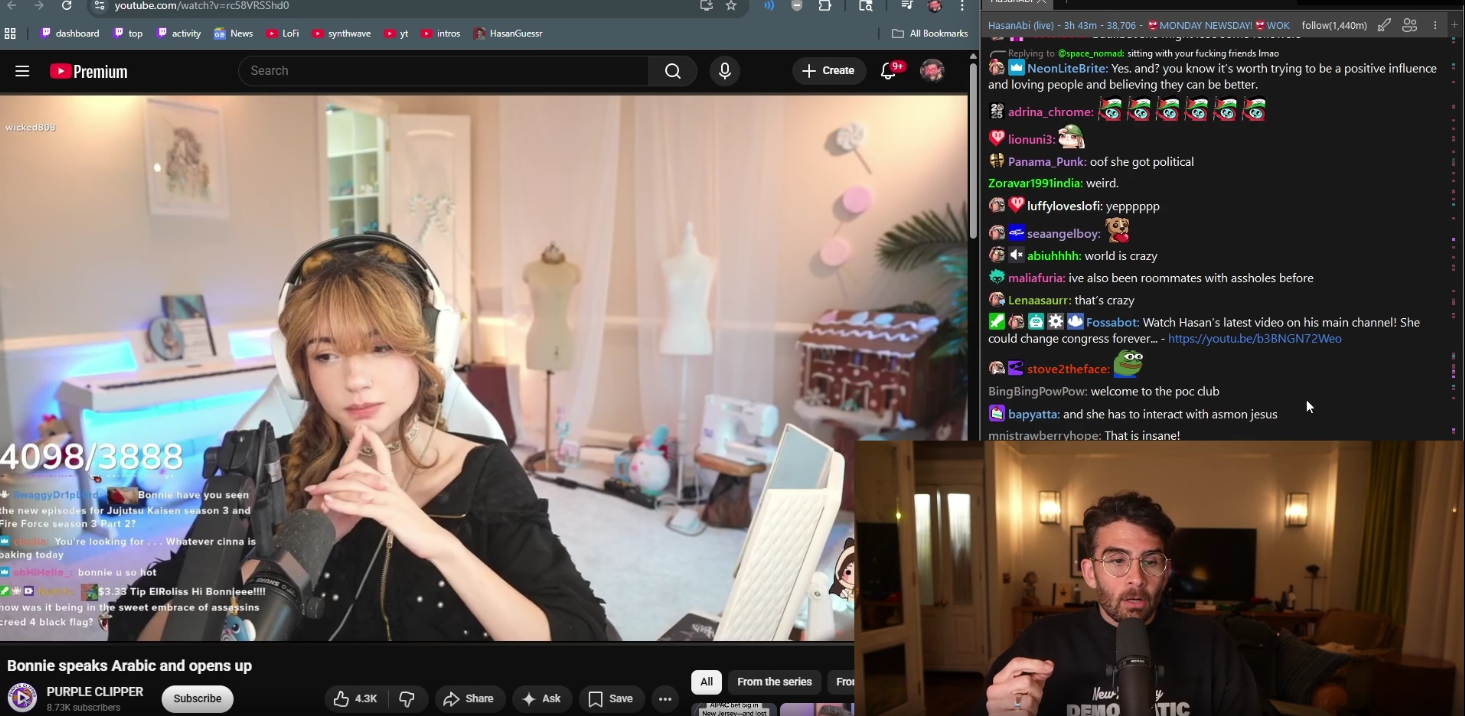This screenshot has width=1465, height=716.
Task: Click the PURPLE CLIPPER channel name
Action: pos(95,692)
